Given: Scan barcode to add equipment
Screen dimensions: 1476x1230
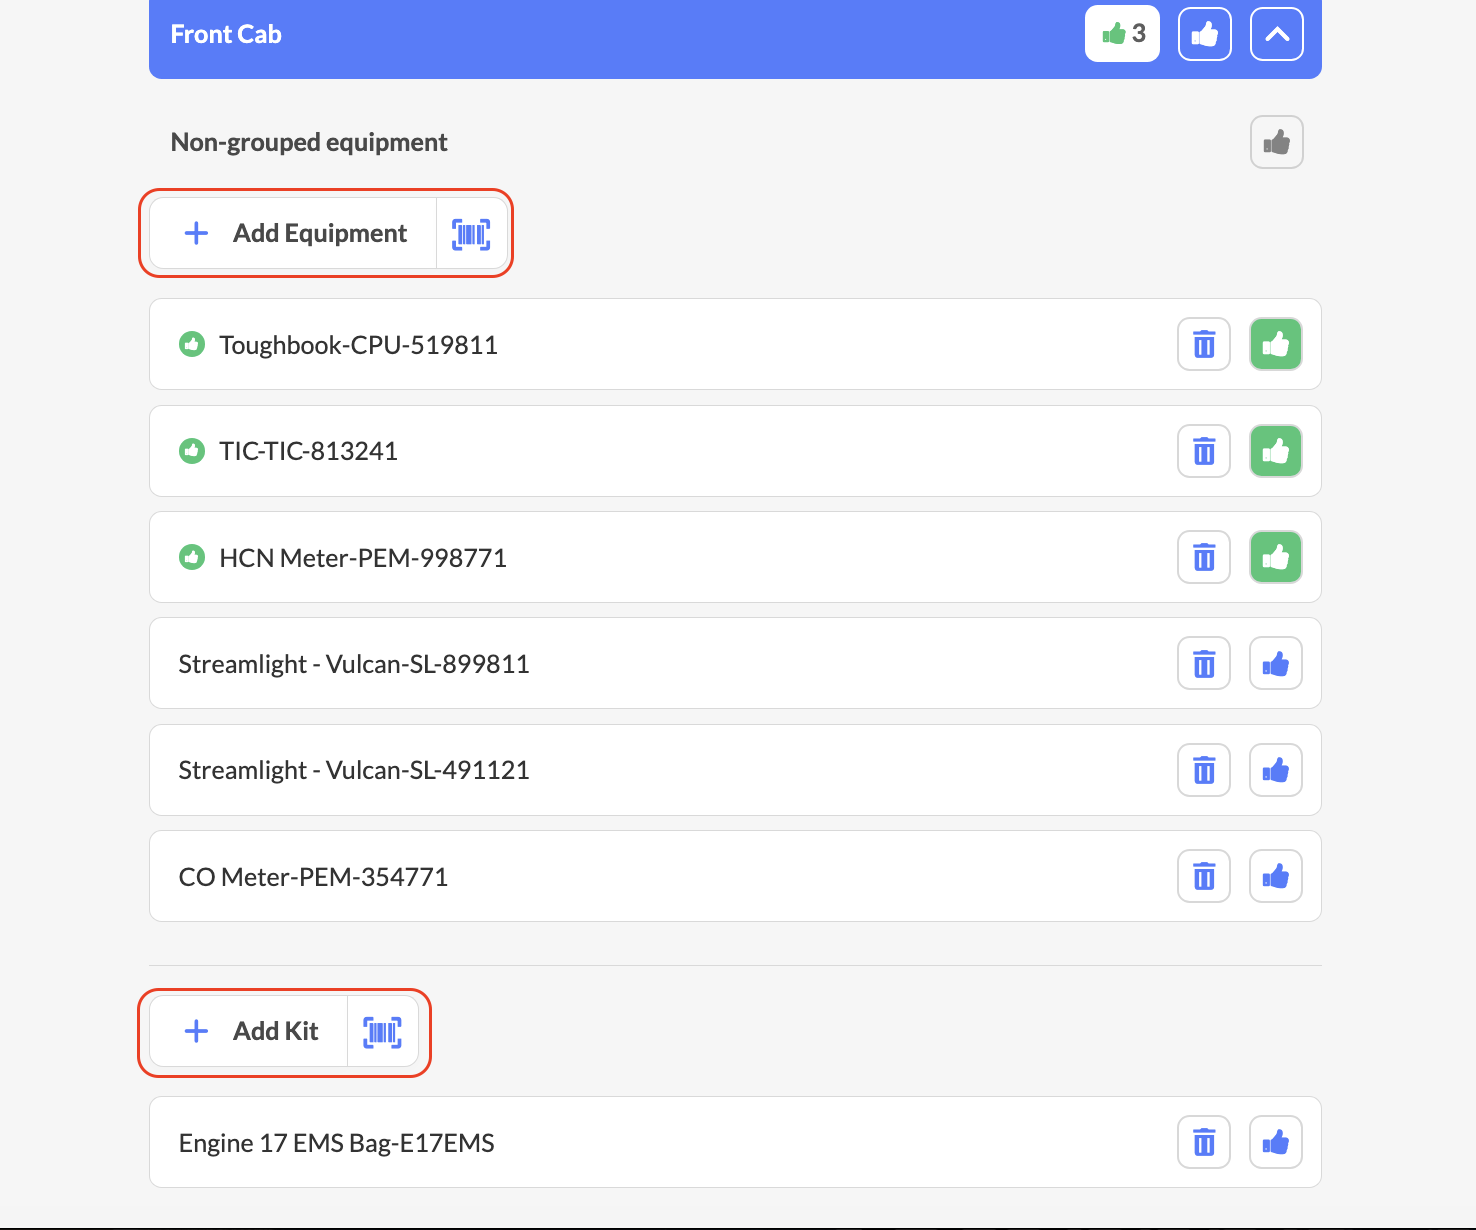Looking at the screenshot, I should [x=471, y=233].
